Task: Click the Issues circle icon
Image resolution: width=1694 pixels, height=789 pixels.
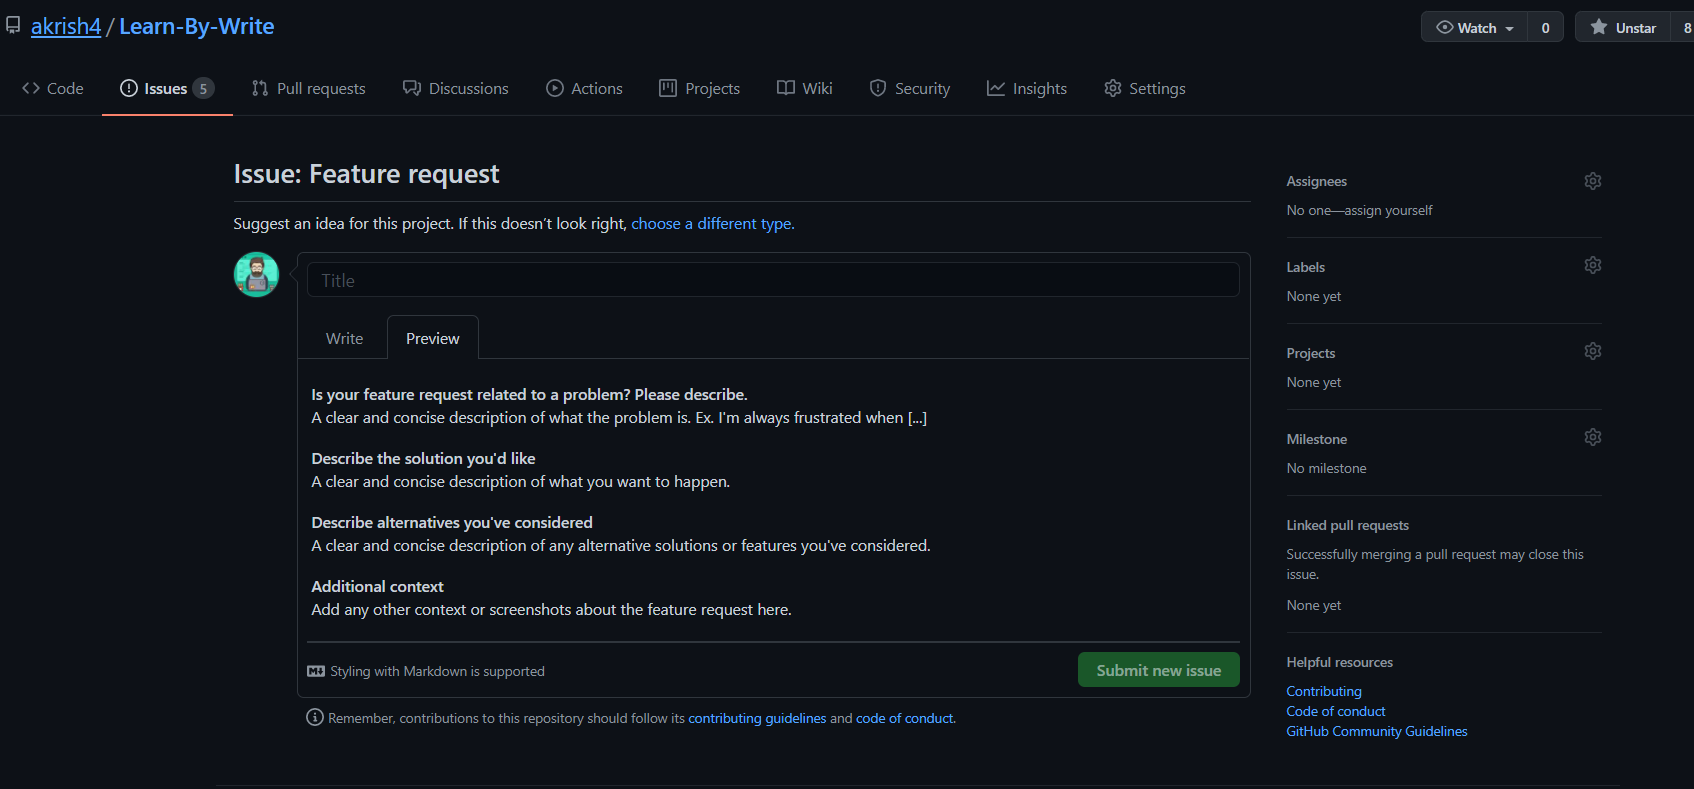Action: click(129, 88)
